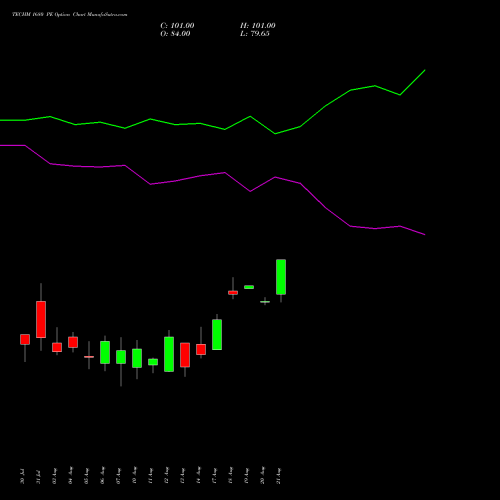Select the 17 Aug date label

(x=214, y=476)
